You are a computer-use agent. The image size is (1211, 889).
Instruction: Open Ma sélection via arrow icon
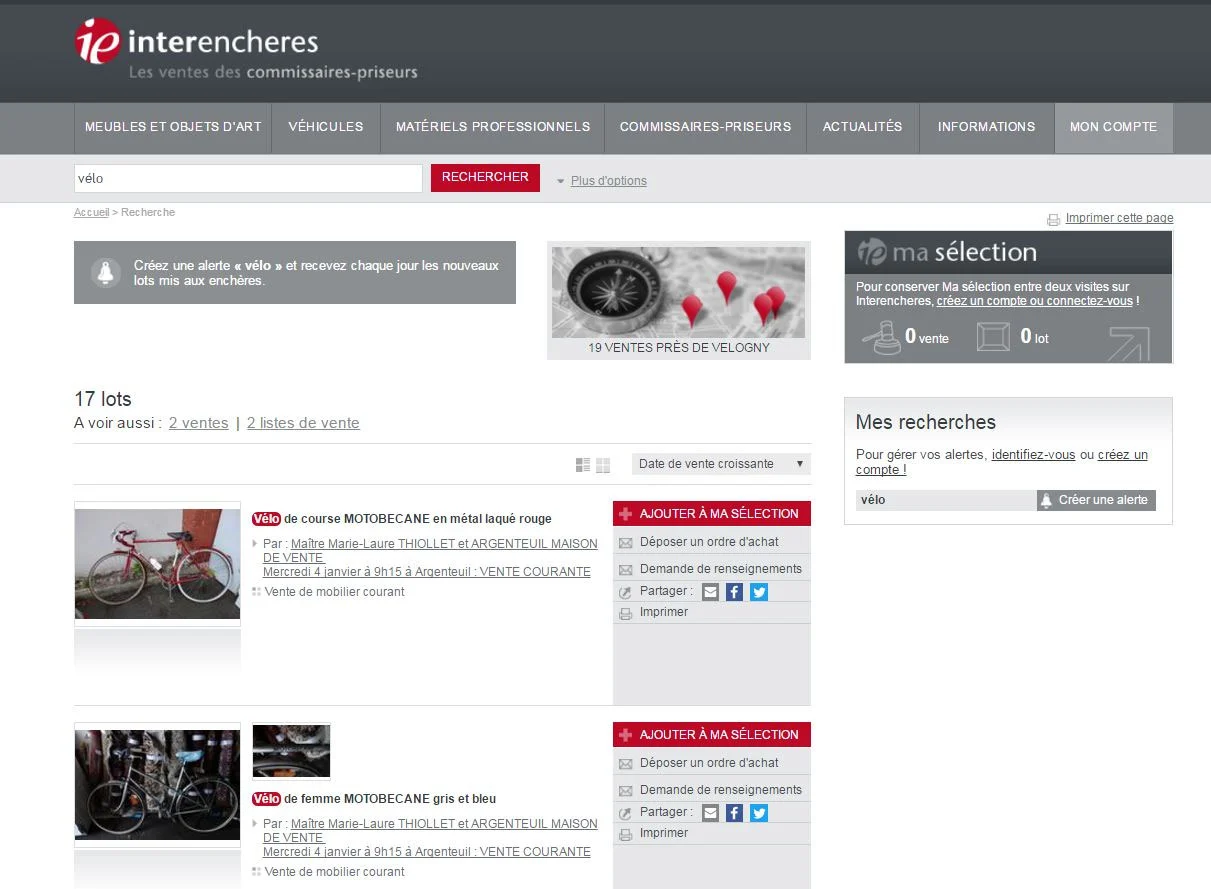tap(1129, 343)
